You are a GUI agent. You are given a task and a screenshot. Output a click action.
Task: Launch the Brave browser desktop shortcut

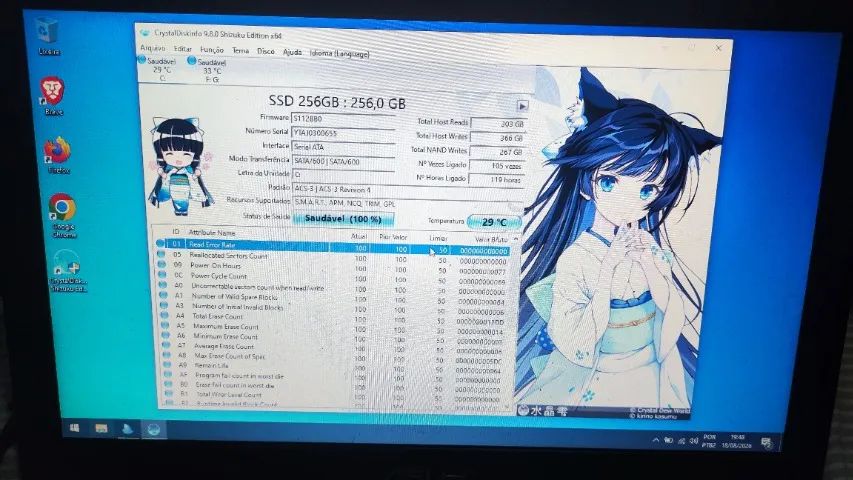[x=53, y=96]
